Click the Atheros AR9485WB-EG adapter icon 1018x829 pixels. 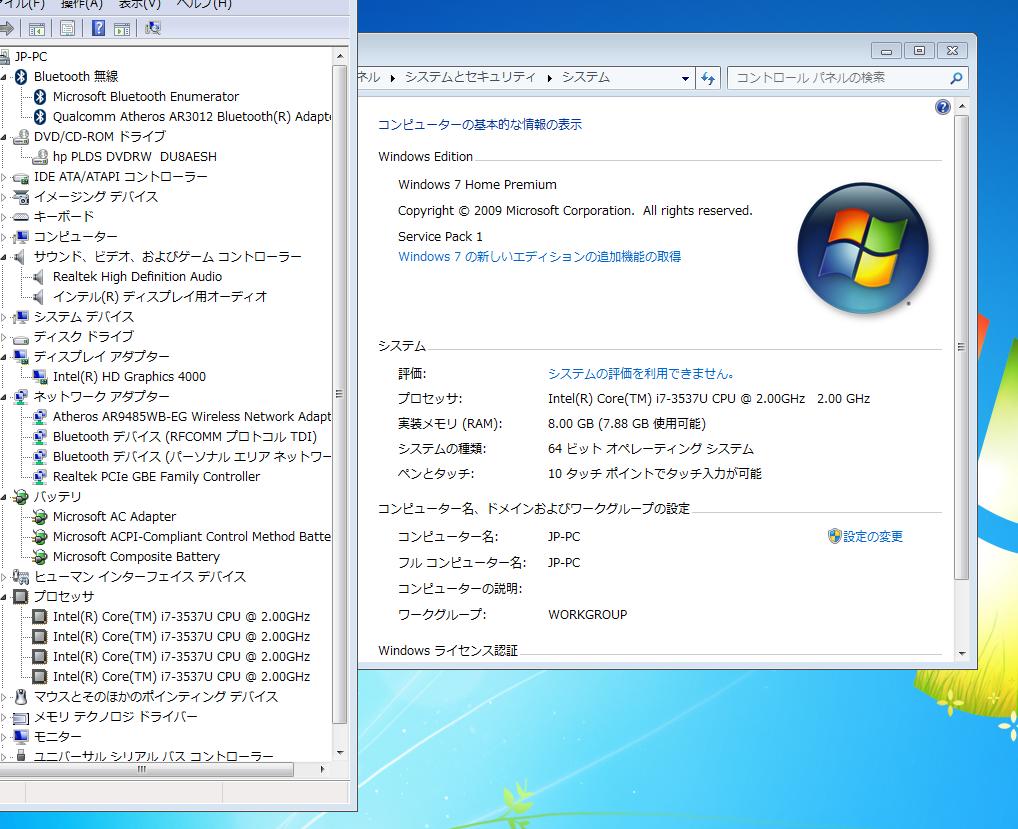point(40,417)
